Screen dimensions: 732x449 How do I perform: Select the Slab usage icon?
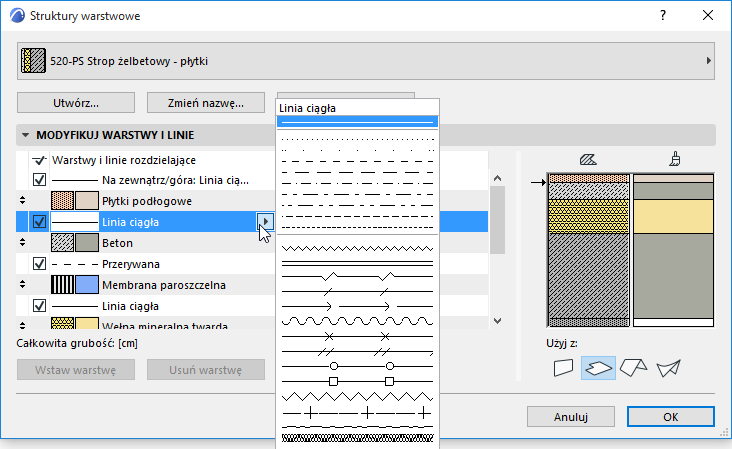tap(599, 368)
